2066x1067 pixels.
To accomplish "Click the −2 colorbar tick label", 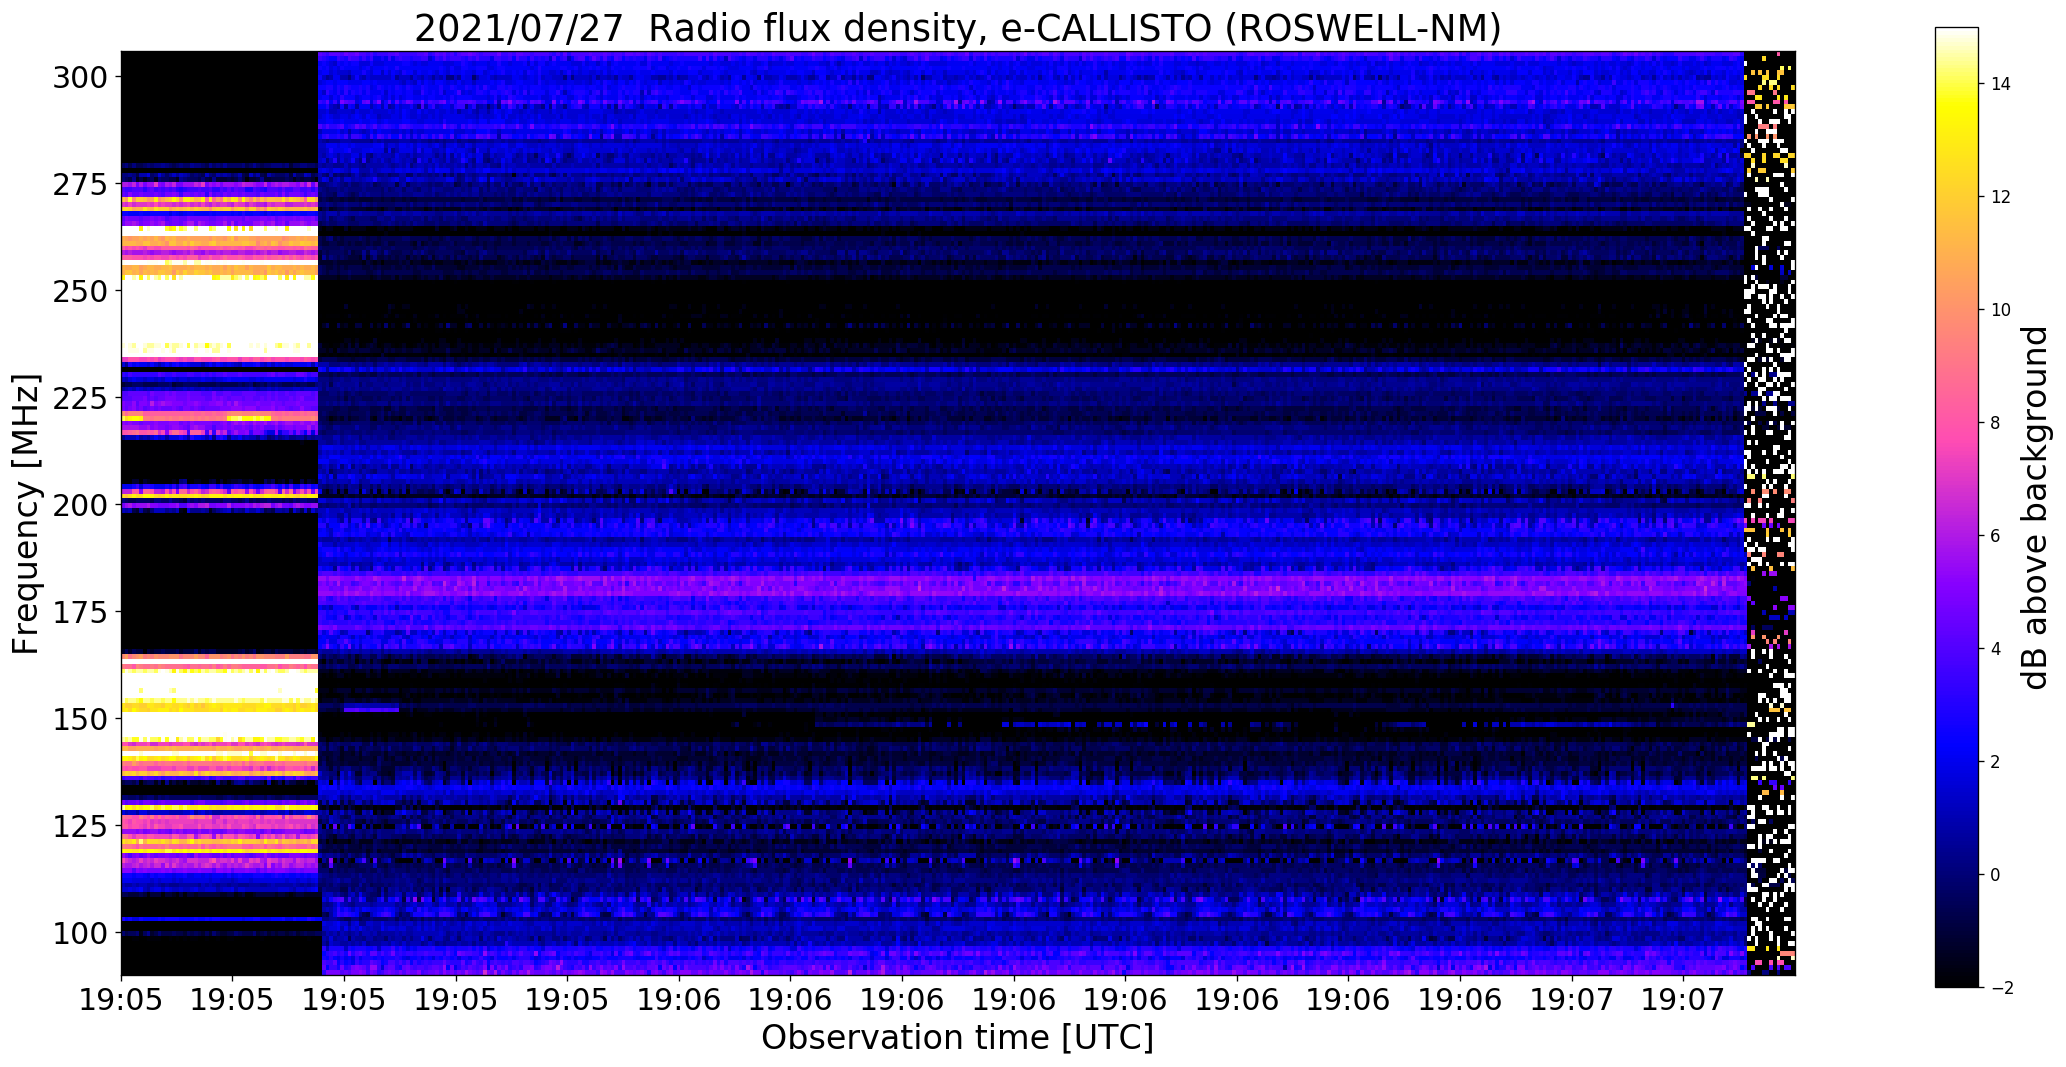I will click(x=2000, y=988).
